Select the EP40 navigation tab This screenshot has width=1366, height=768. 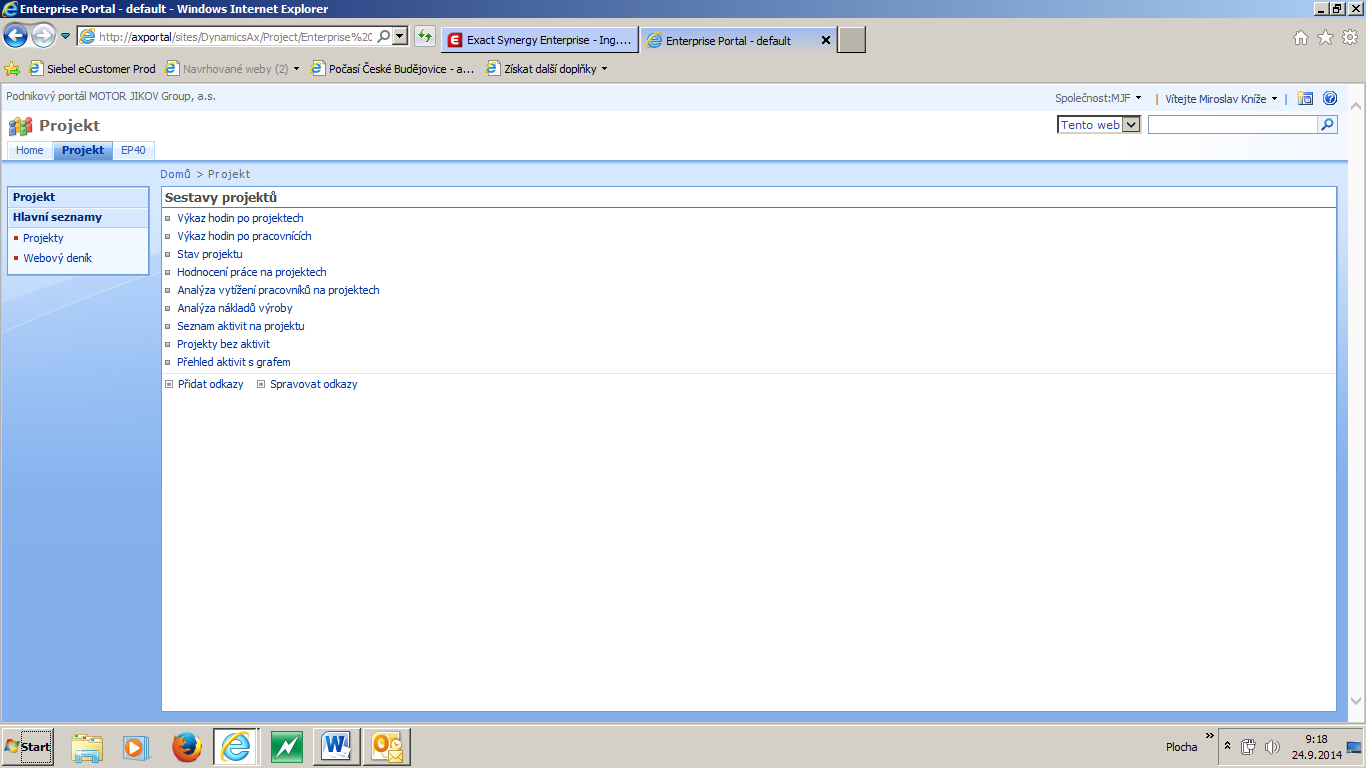[x=133, y=150]
